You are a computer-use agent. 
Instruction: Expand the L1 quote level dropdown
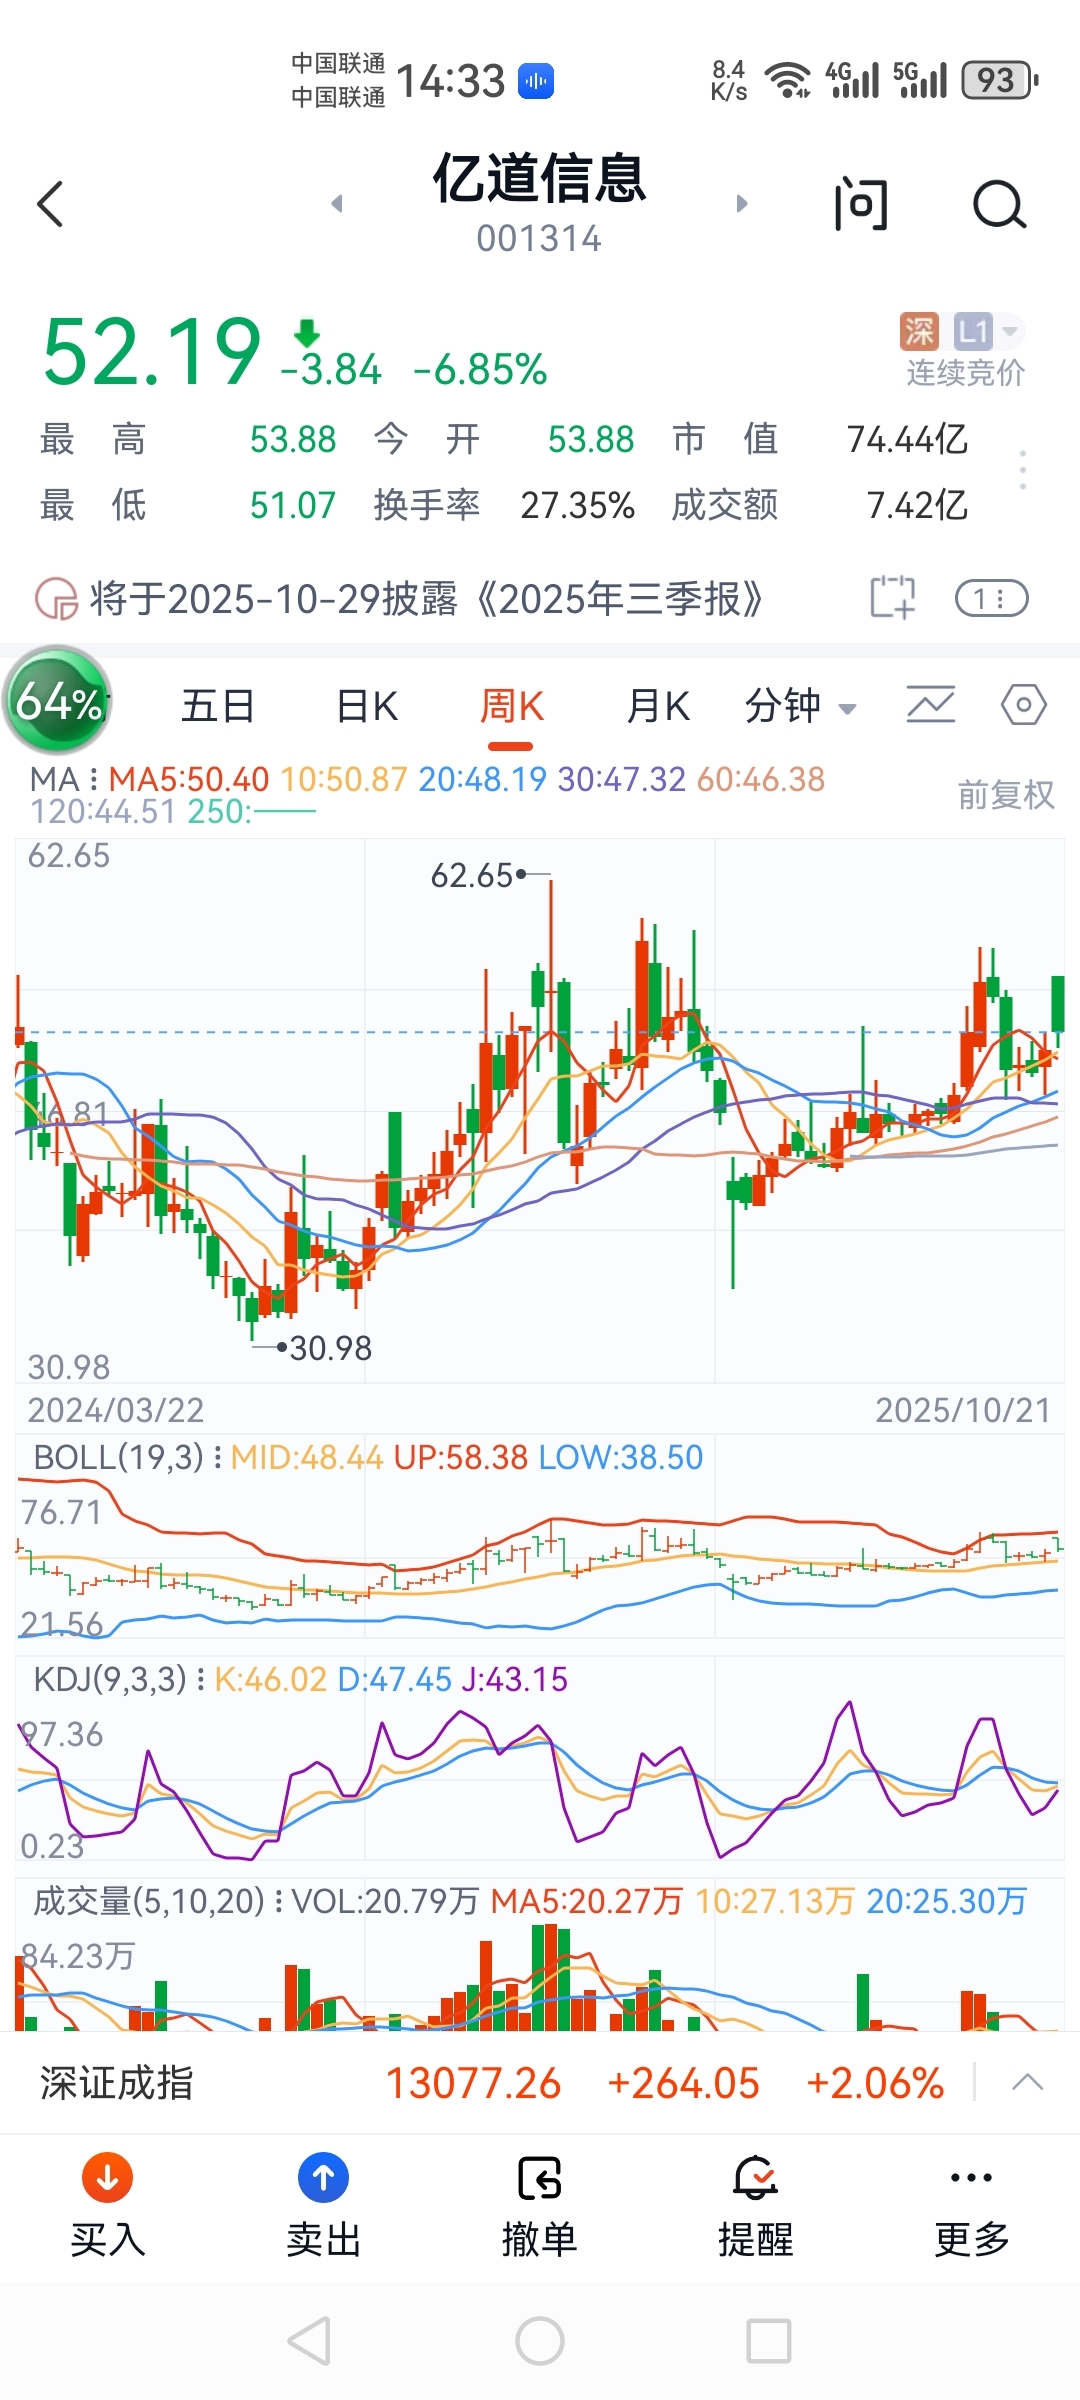click(988, 331)
